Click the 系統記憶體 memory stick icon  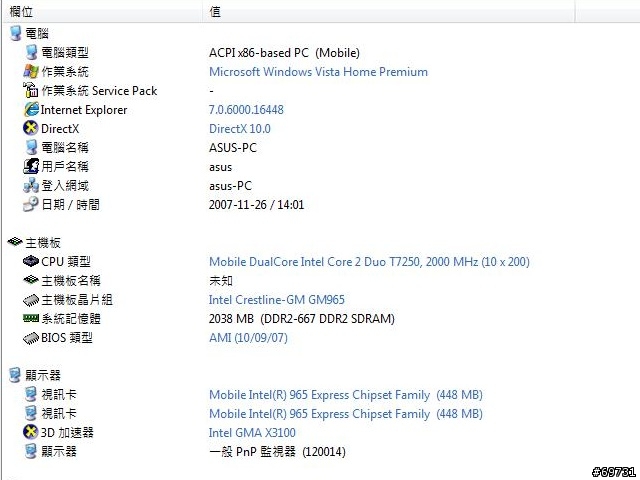[x=31, y=318]
